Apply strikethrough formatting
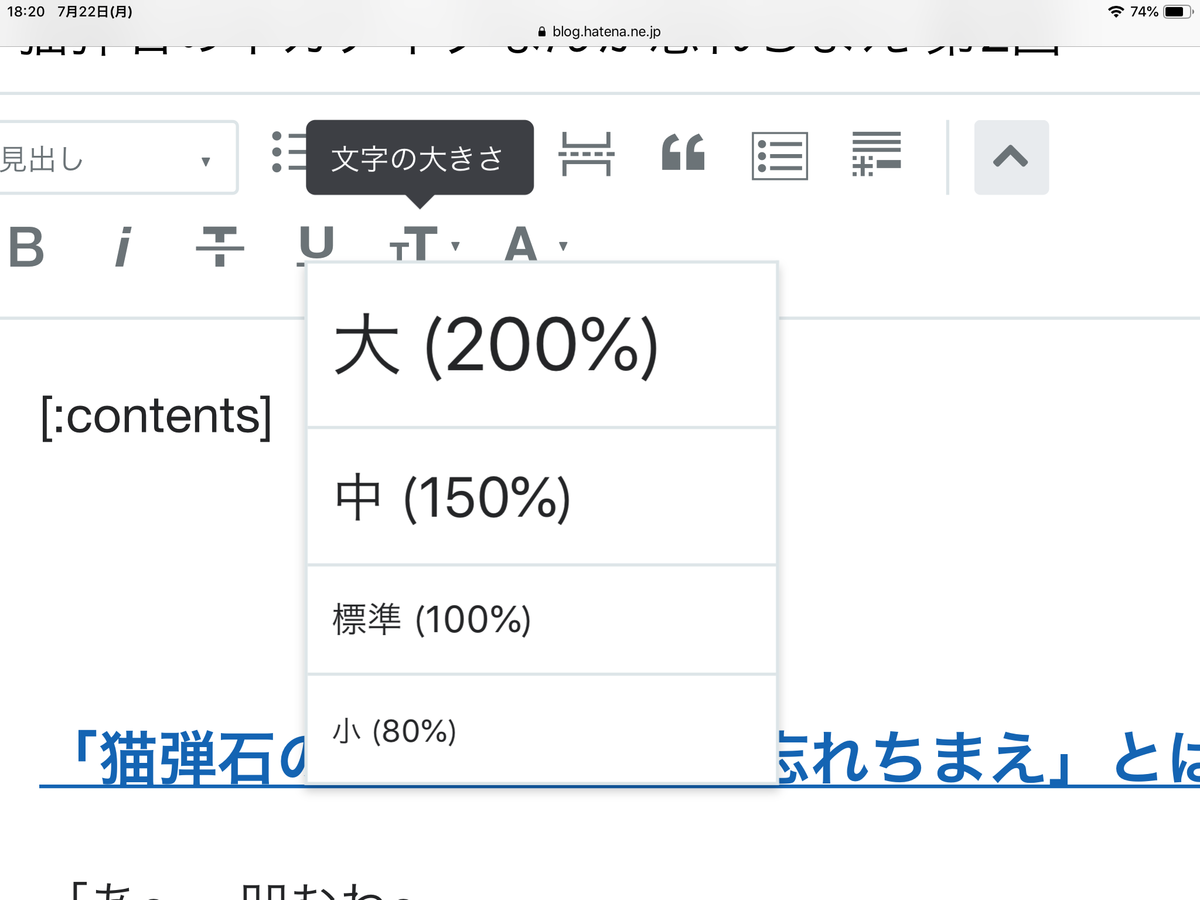Screen dimensions: 1200x900 [222, 246]
